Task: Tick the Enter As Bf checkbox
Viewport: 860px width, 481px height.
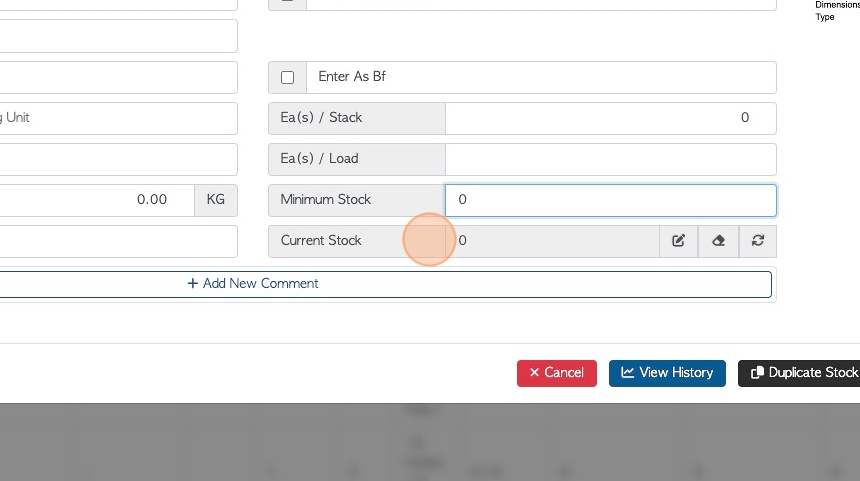Action: [x=287, y=77]
